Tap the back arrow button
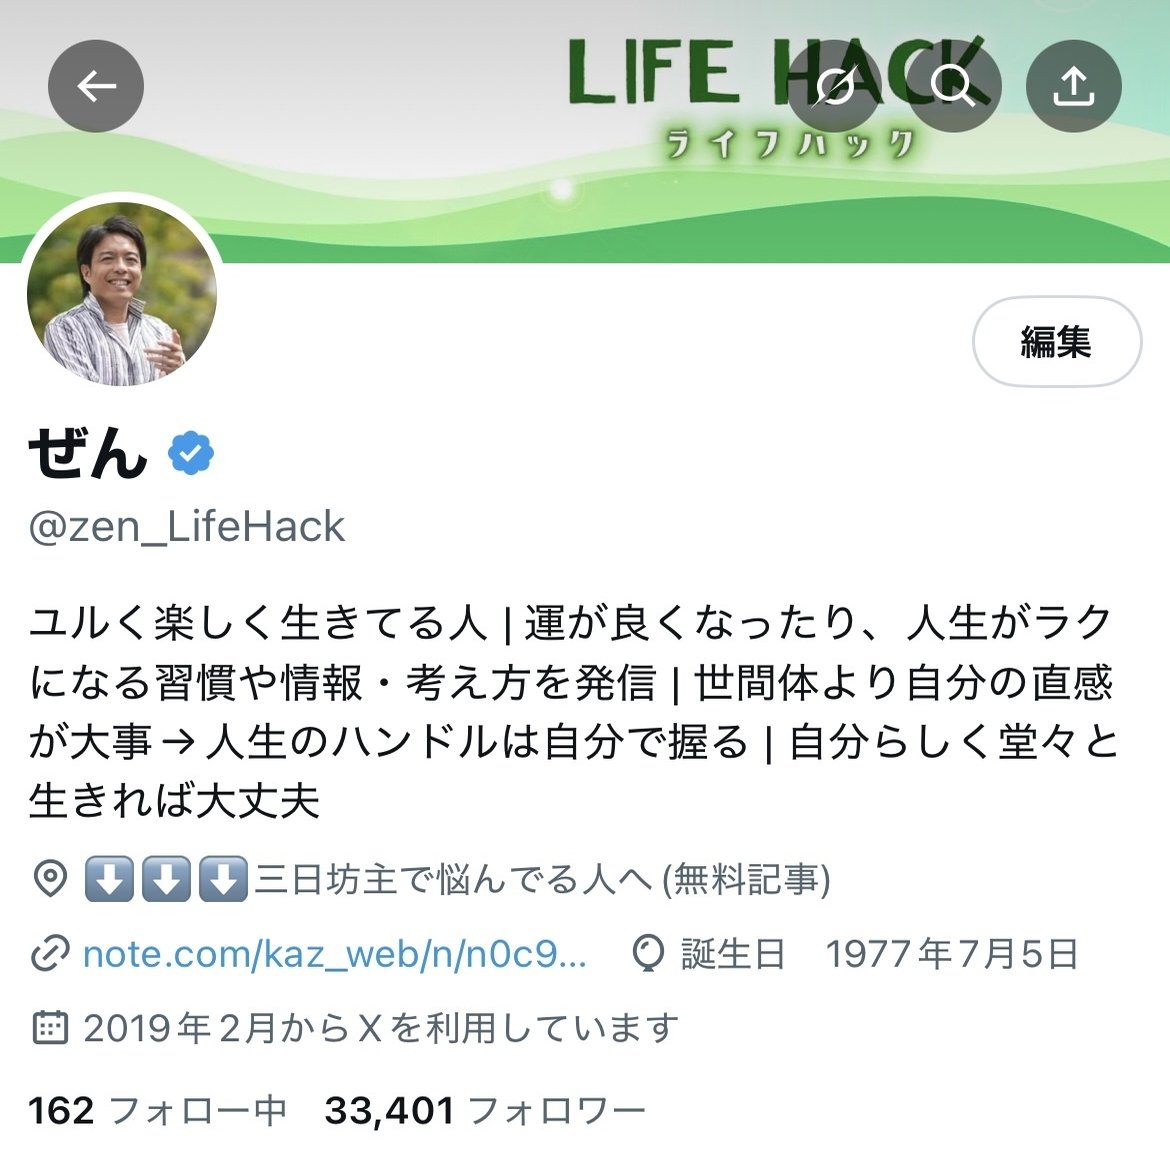Image resolution: width=1170 pixels, height=1170 pixels. [x=96, y=87]
